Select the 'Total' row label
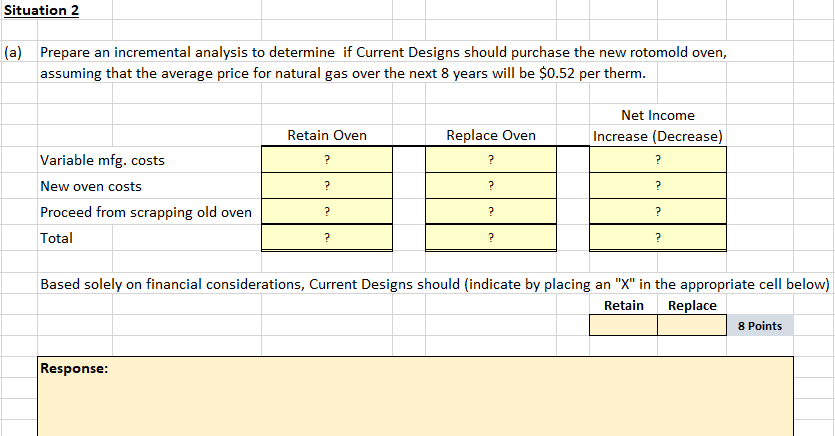835x436 pixels. click(56, 238)
